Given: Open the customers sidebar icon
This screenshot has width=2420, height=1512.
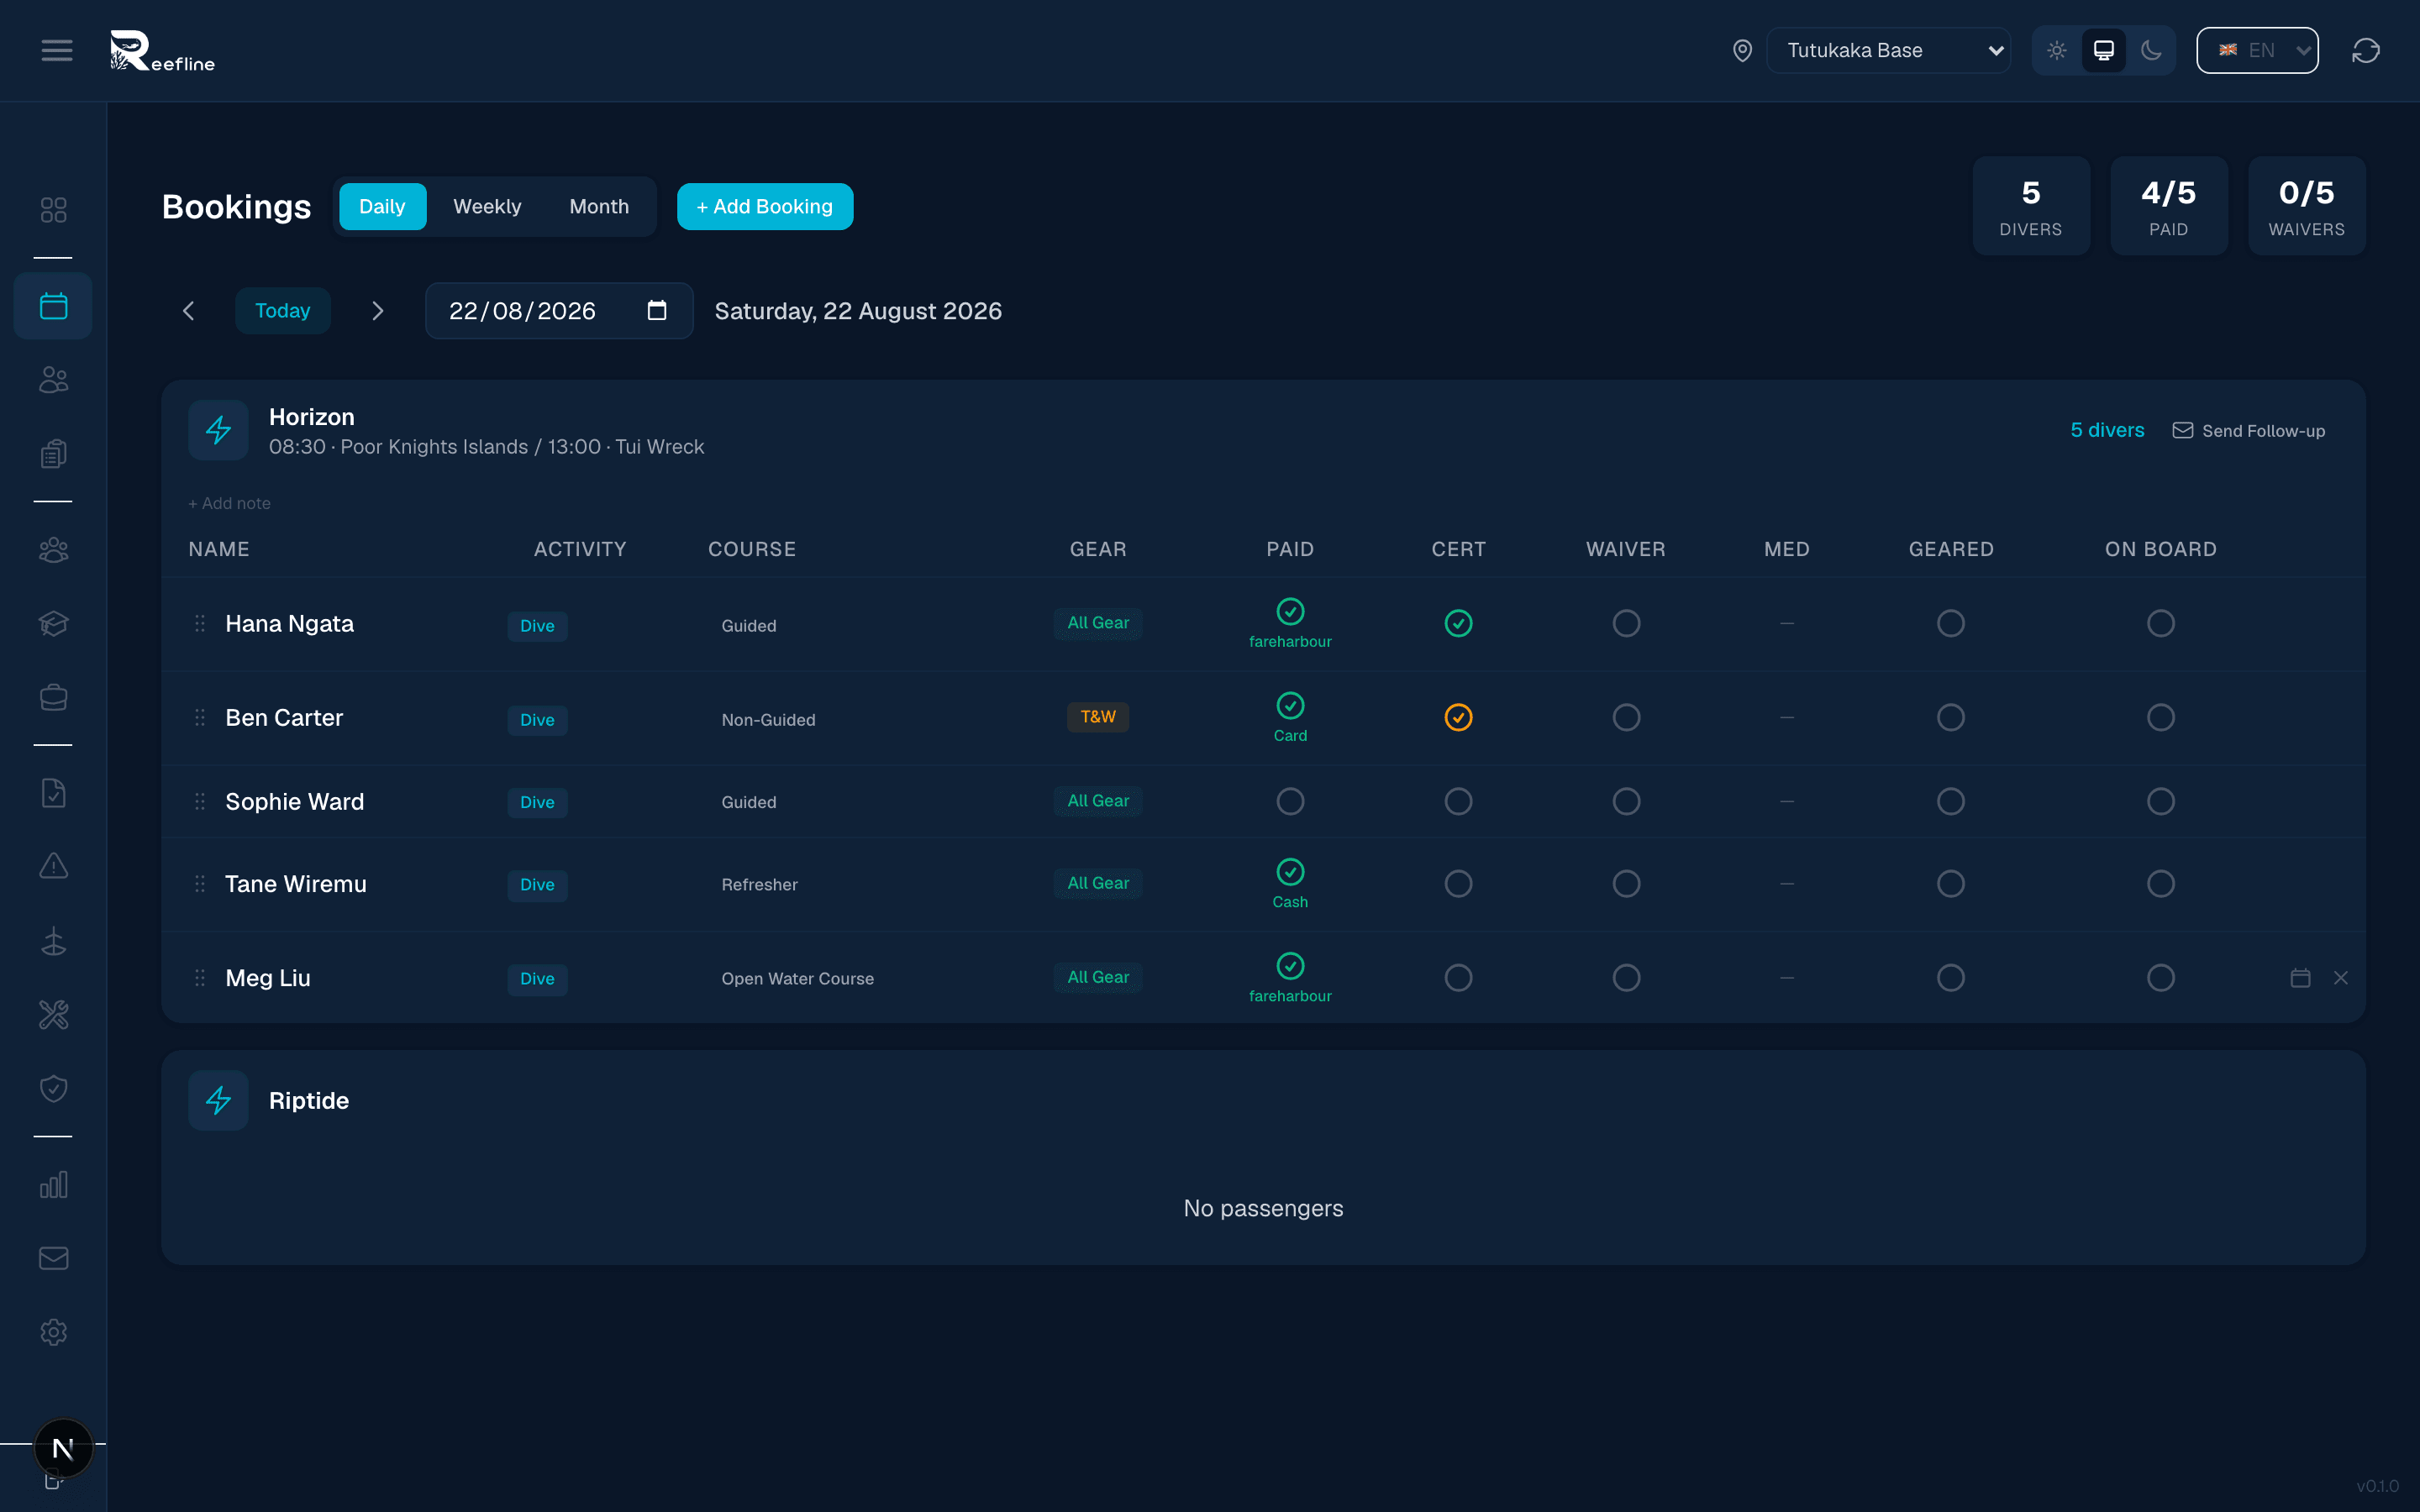Looking at the screenshot, I should point(53,380).
